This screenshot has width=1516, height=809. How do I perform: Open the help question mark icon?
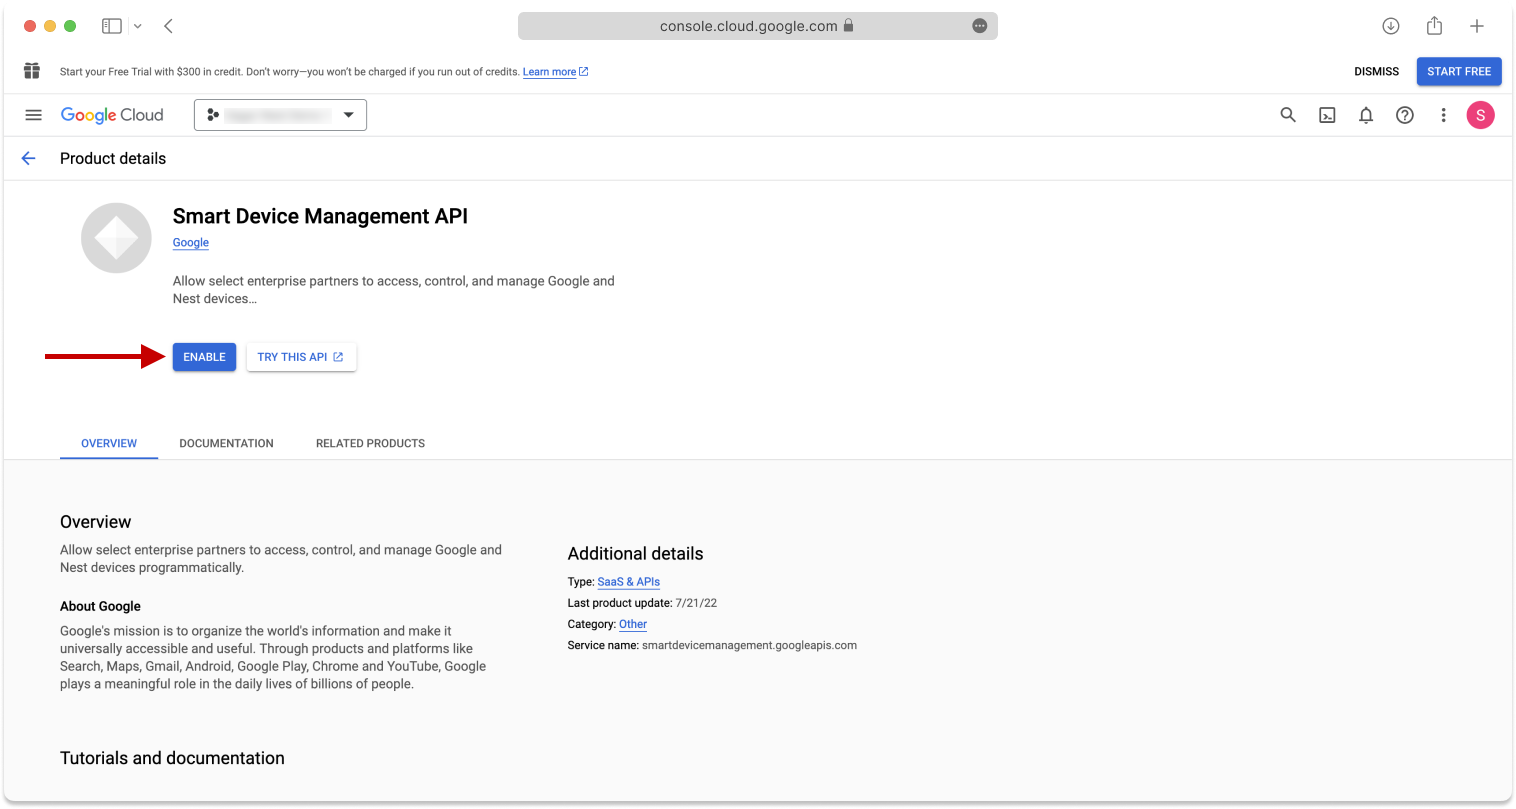1405,114
